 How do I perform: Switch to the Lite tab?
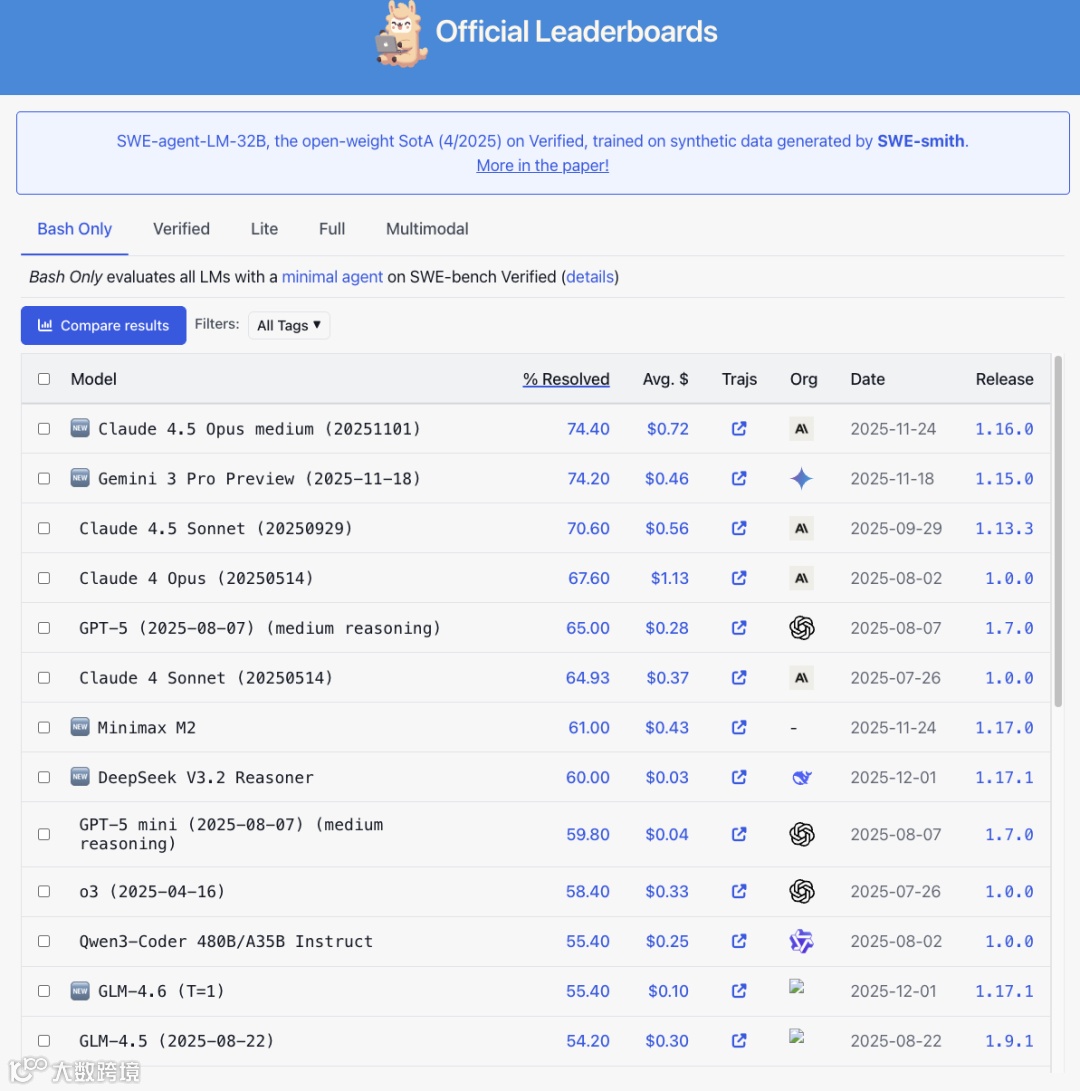point(264,229)
